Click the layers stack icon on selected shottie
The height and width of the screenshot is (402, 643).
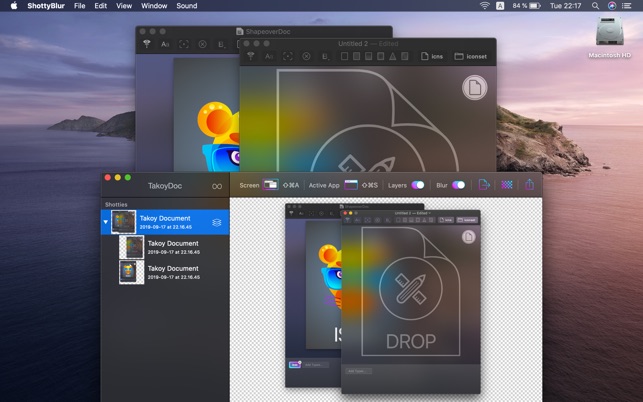[x=217, y=221]
